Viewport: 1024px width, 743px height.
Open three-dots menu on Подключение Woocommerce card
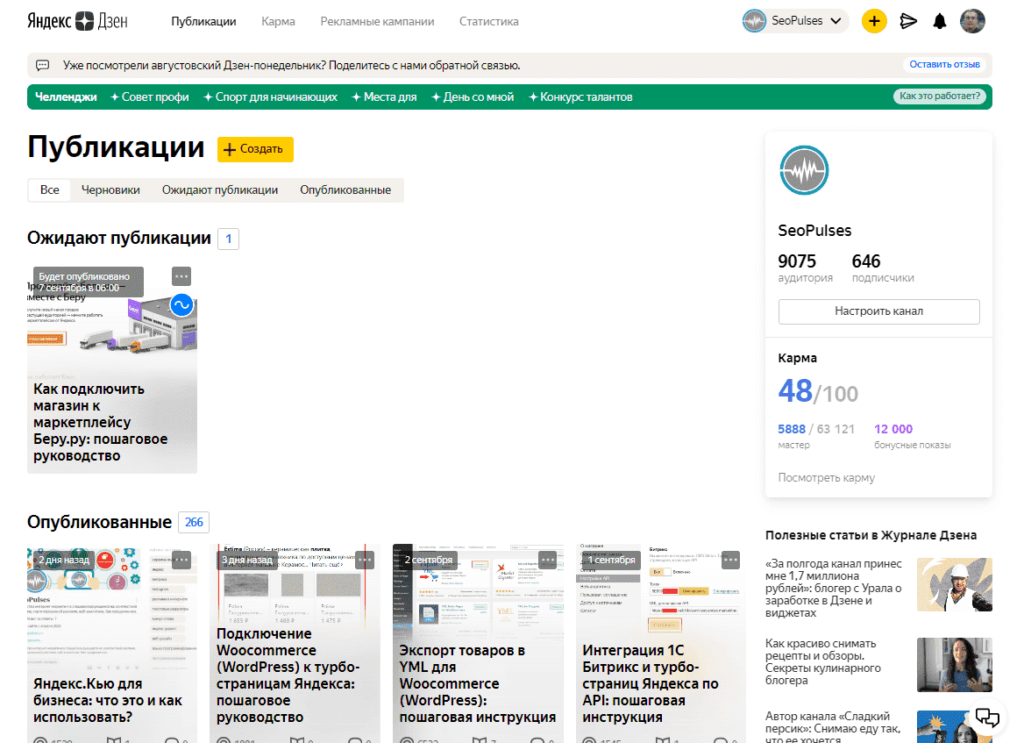[364, 560]
